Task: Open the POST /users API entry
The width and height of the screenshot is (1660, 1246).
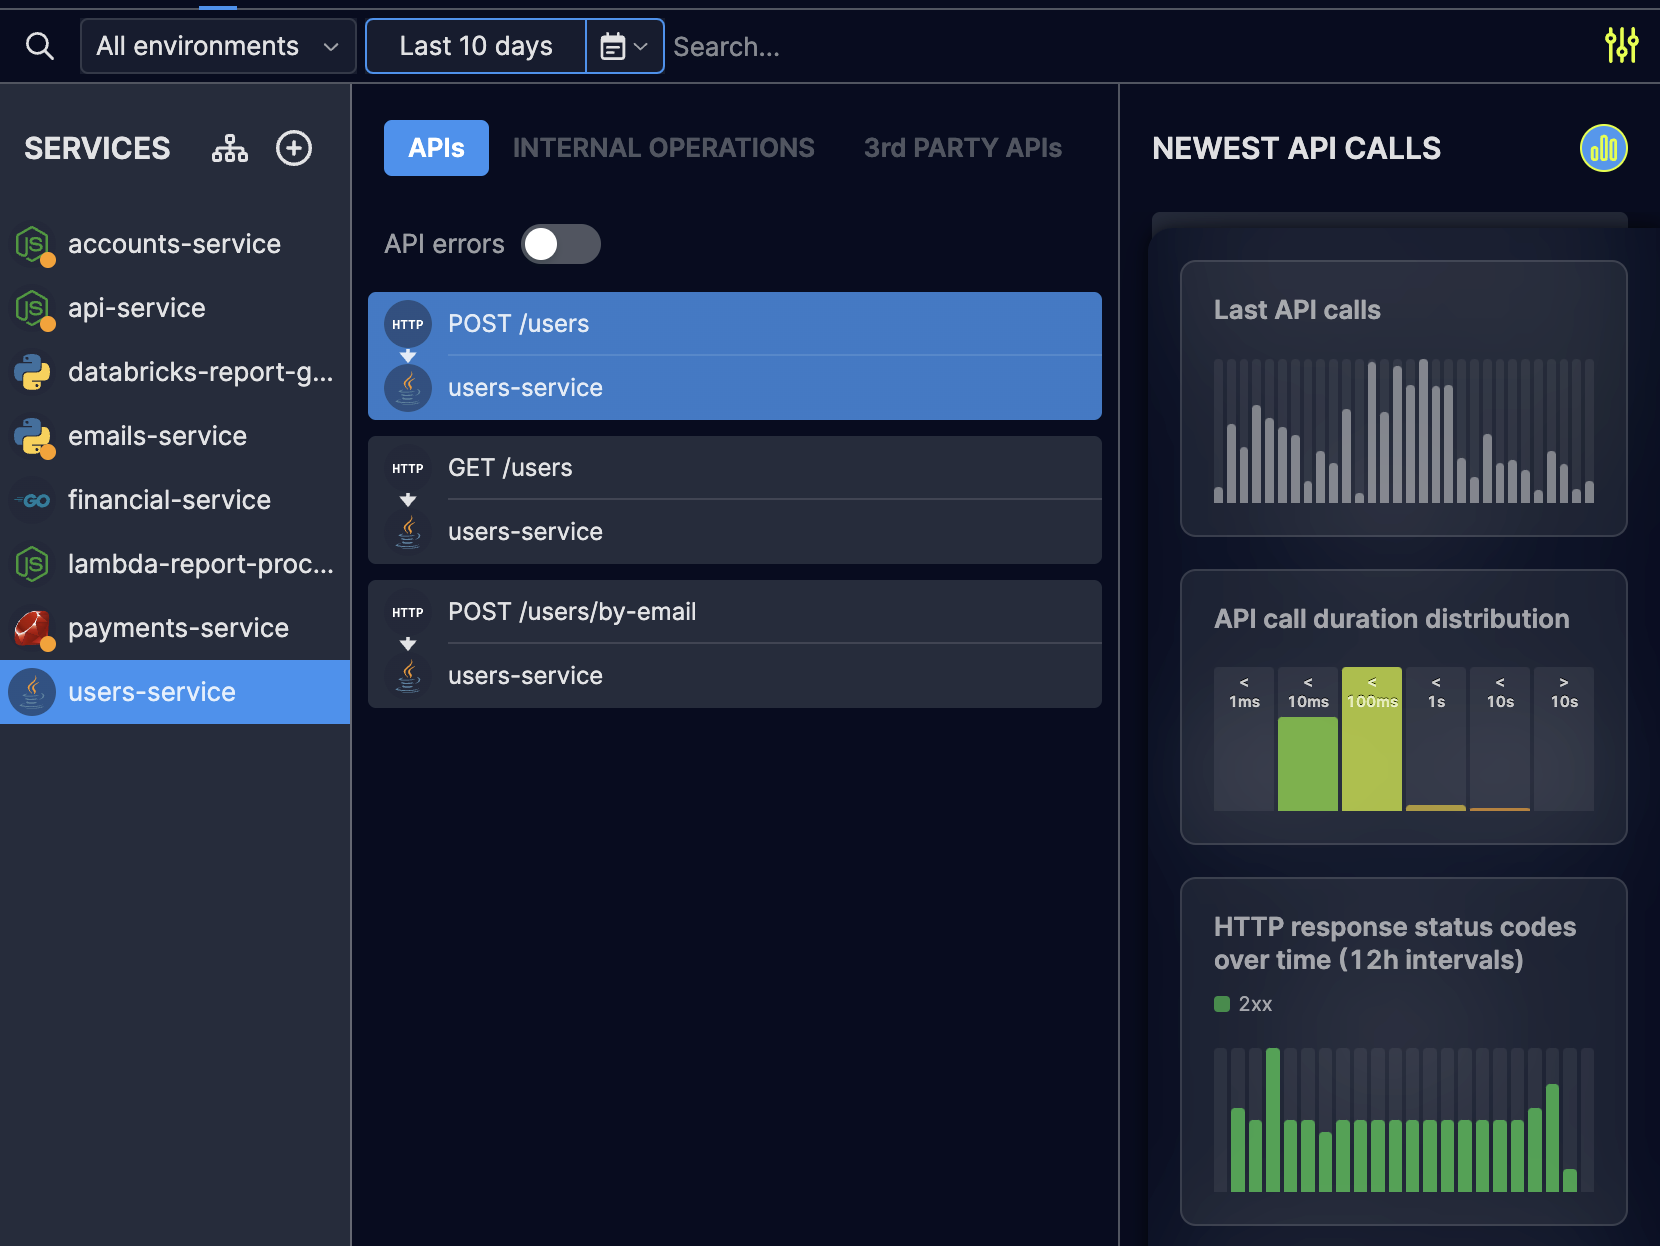Action: coord(735,356)
